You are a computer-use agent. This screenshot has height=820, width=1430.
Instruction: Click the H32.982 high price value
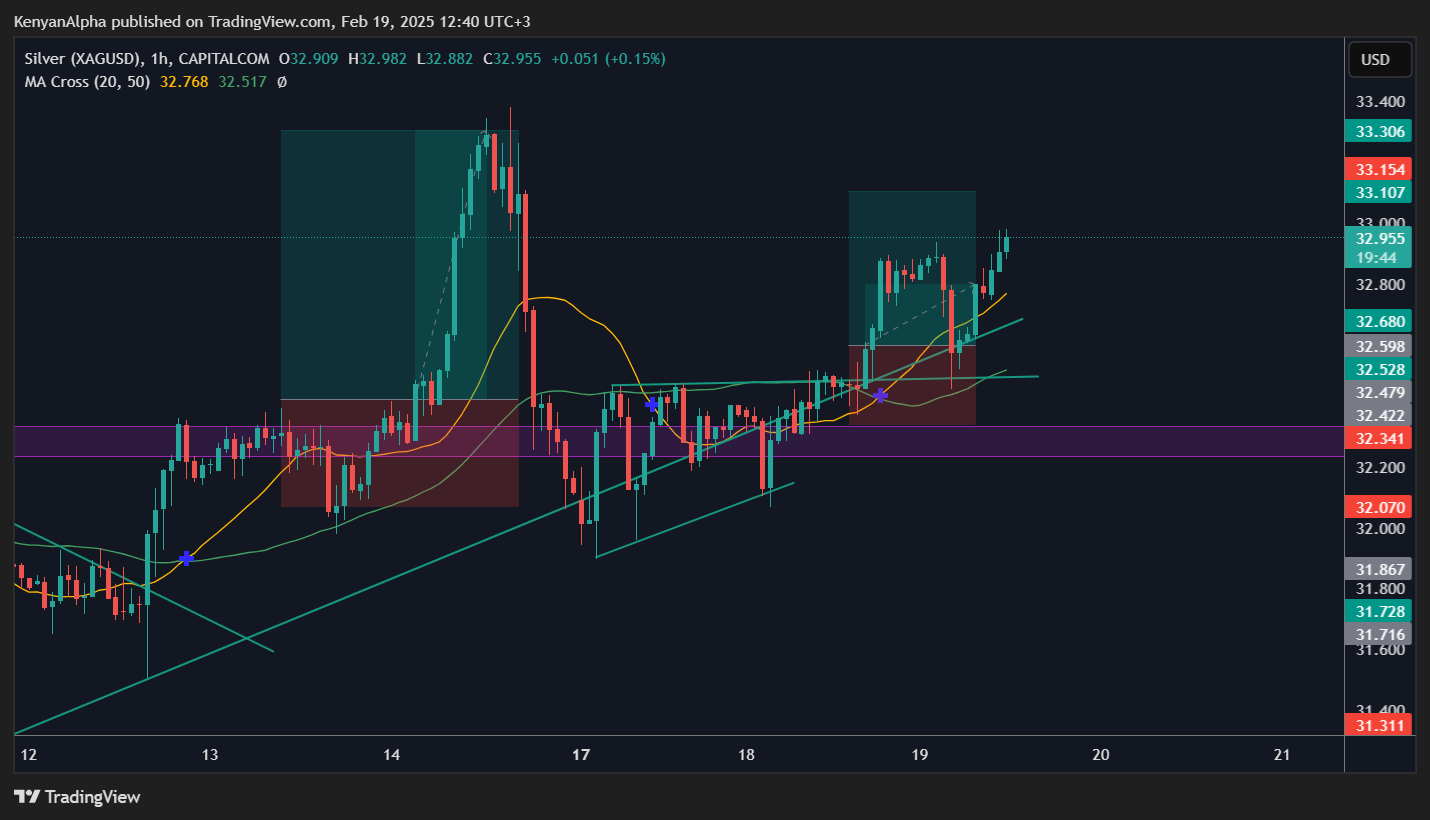tap(377, 59)
